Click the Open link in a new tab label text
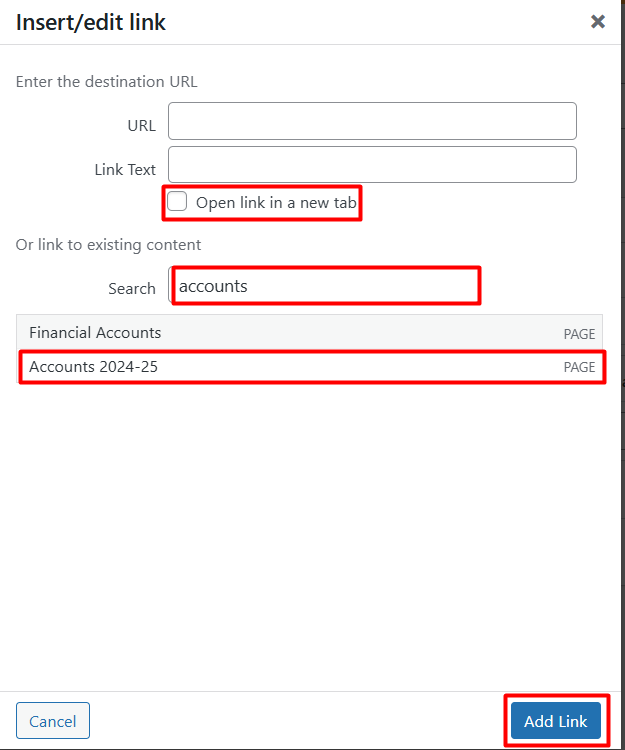The width and height of the screenshot is (625, 750). [276, 203]
